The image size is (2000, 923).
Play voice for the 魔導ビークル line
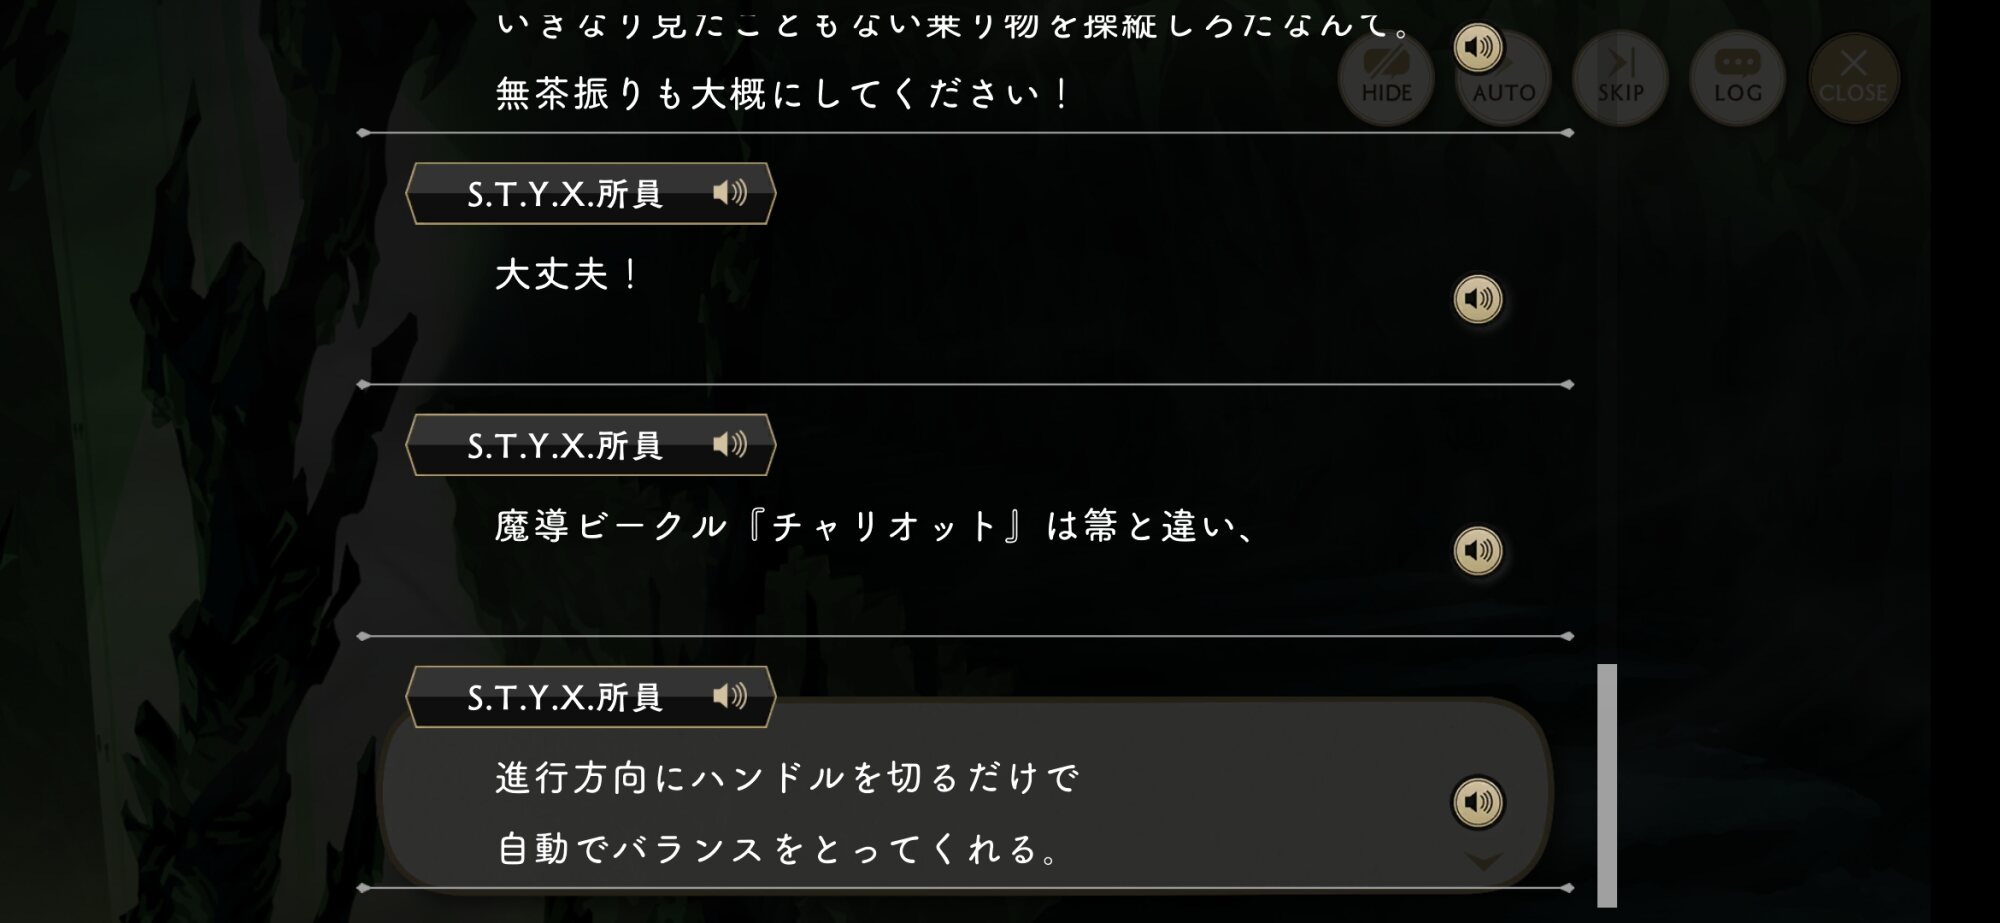[x=1477, y=551]
